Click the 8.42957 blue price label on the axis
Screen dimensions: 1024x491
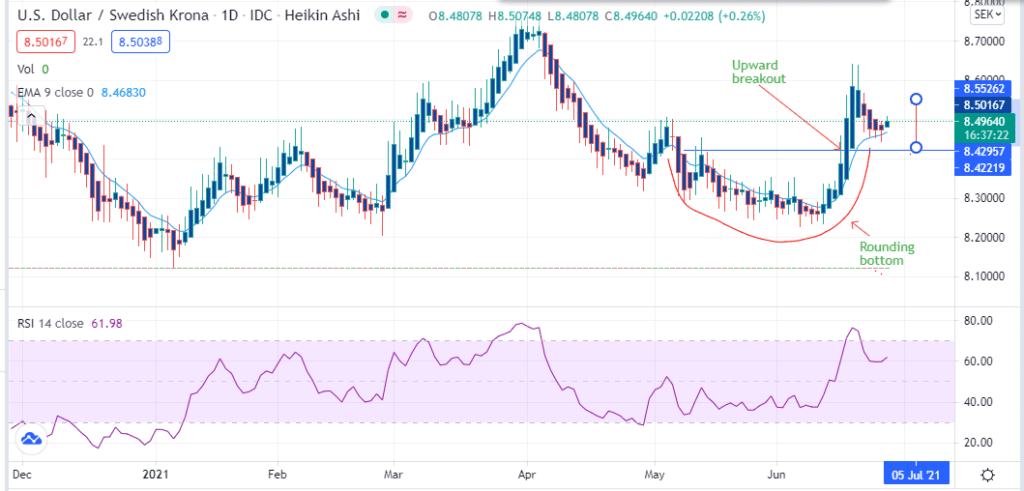coord(984,151)
